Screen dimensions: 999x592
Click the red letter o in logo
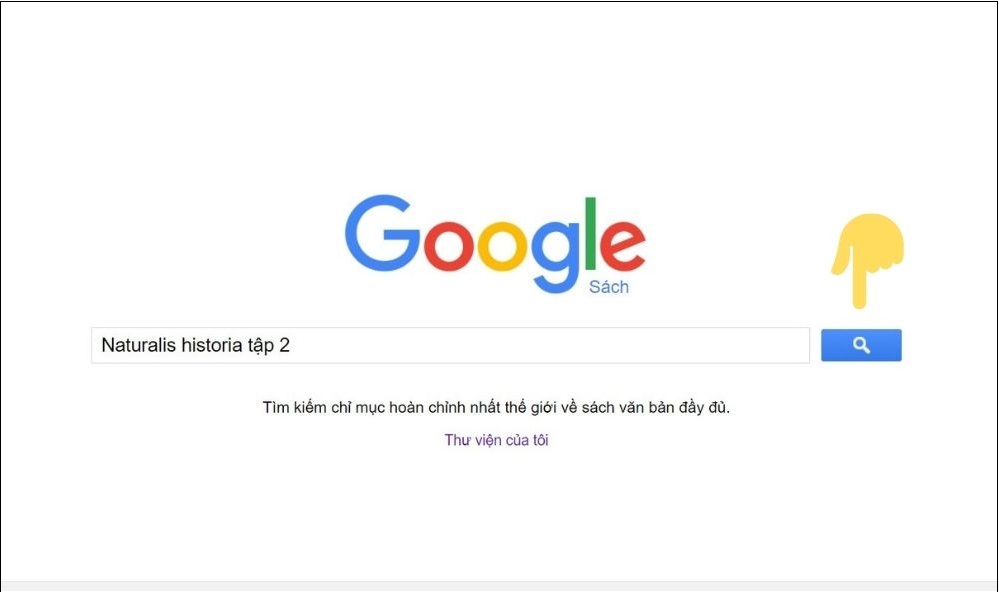[x=449, y=246]
